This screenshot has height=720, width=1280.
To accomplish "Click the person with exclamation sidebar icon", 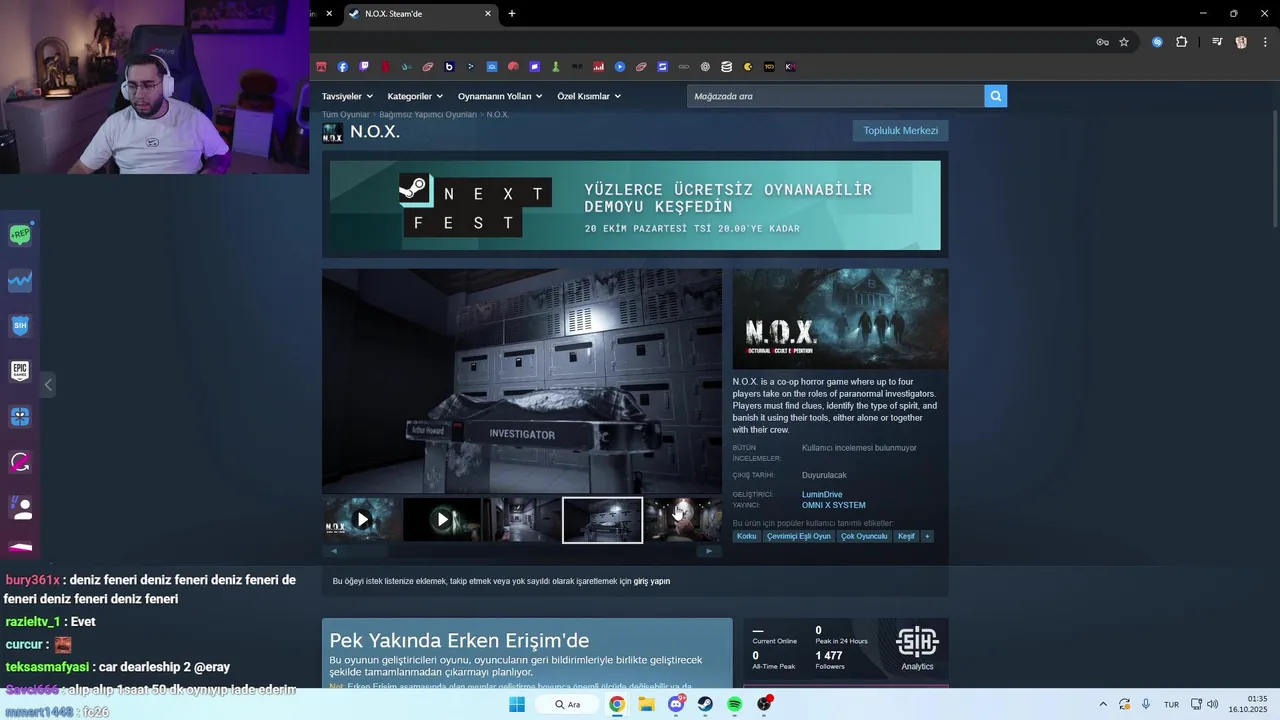I will pyautogui.click(x=20, y=508).
